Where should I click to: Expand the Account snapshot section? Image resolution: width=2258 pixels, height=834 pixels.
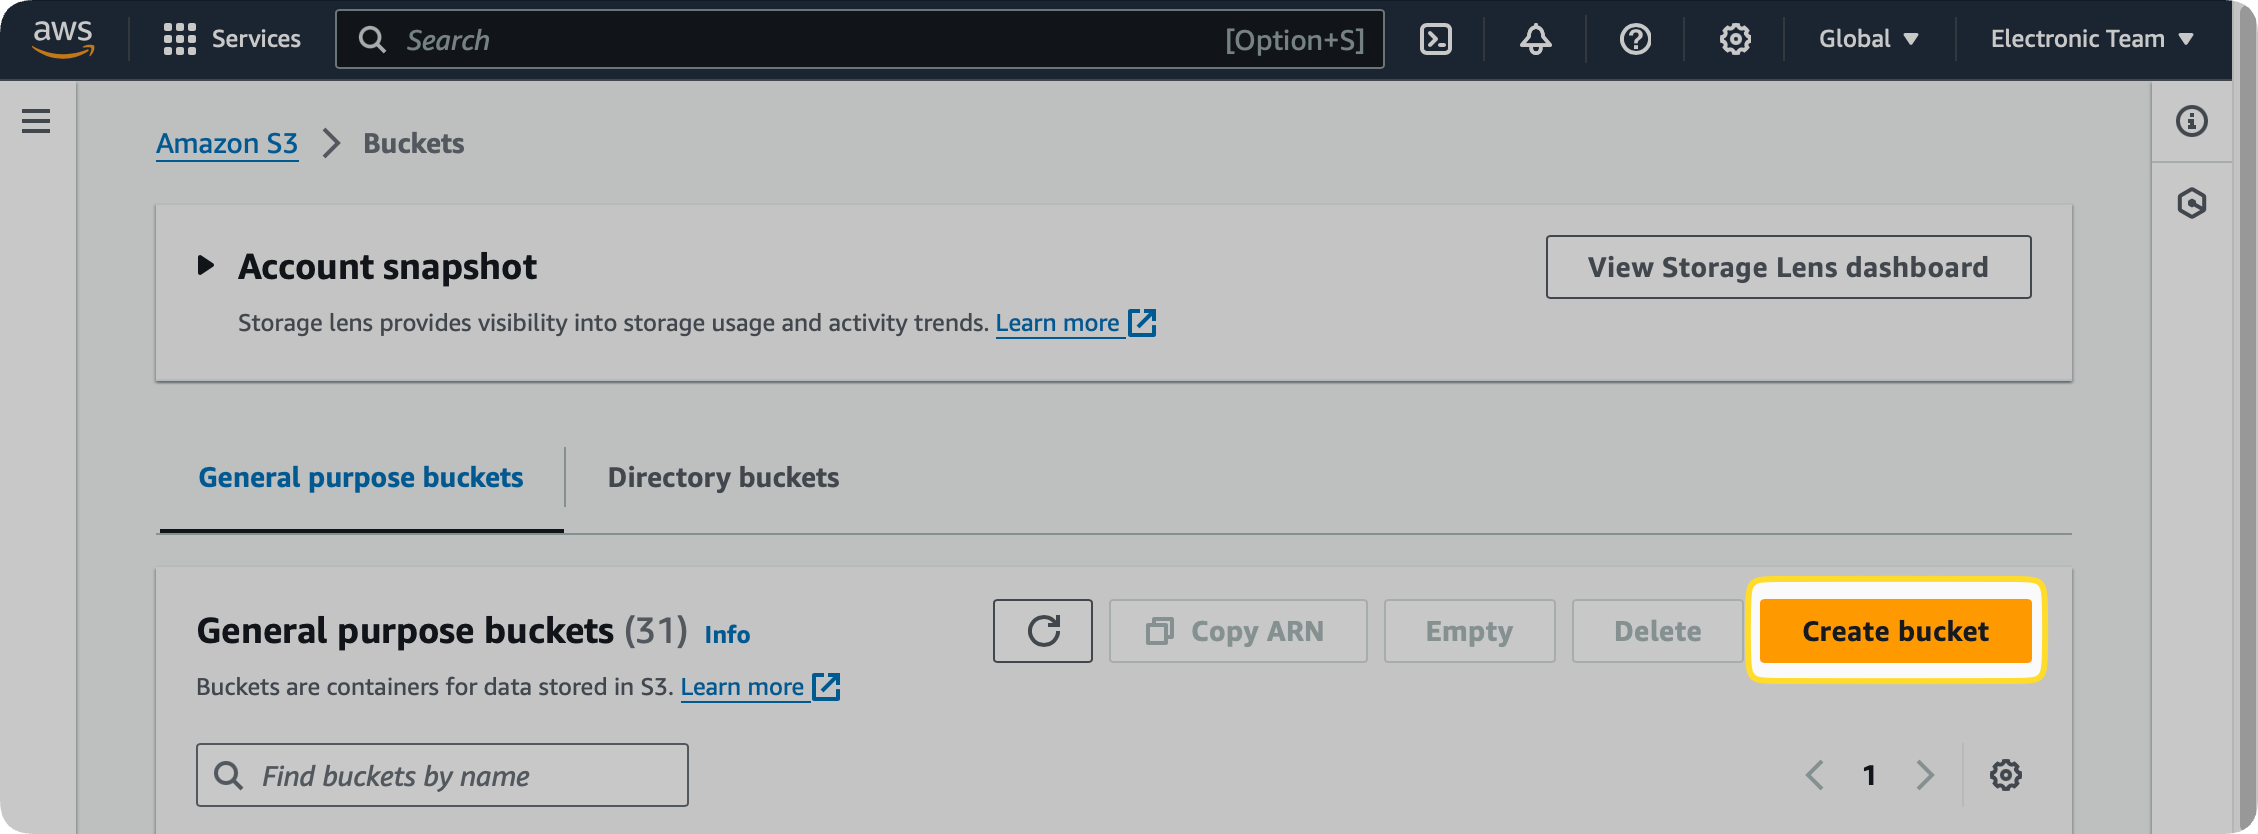(x=205, y=265)
